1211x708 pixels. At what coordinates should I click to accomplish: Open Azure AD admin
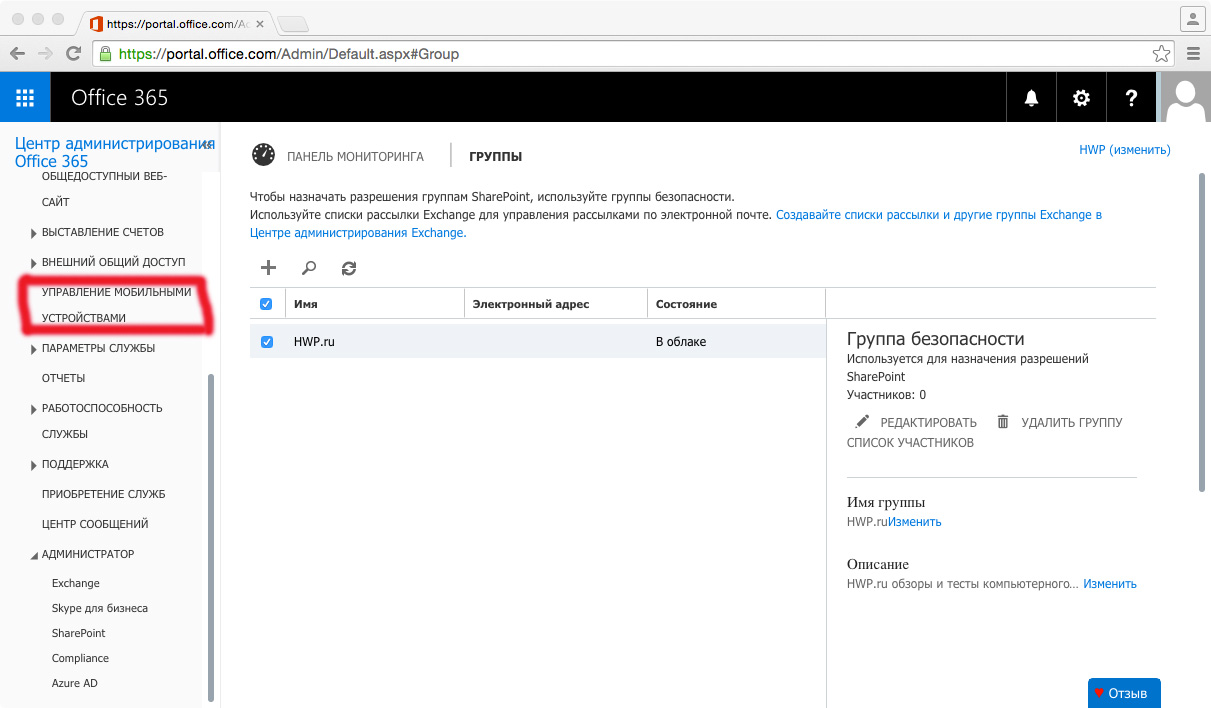click(75, 683)
